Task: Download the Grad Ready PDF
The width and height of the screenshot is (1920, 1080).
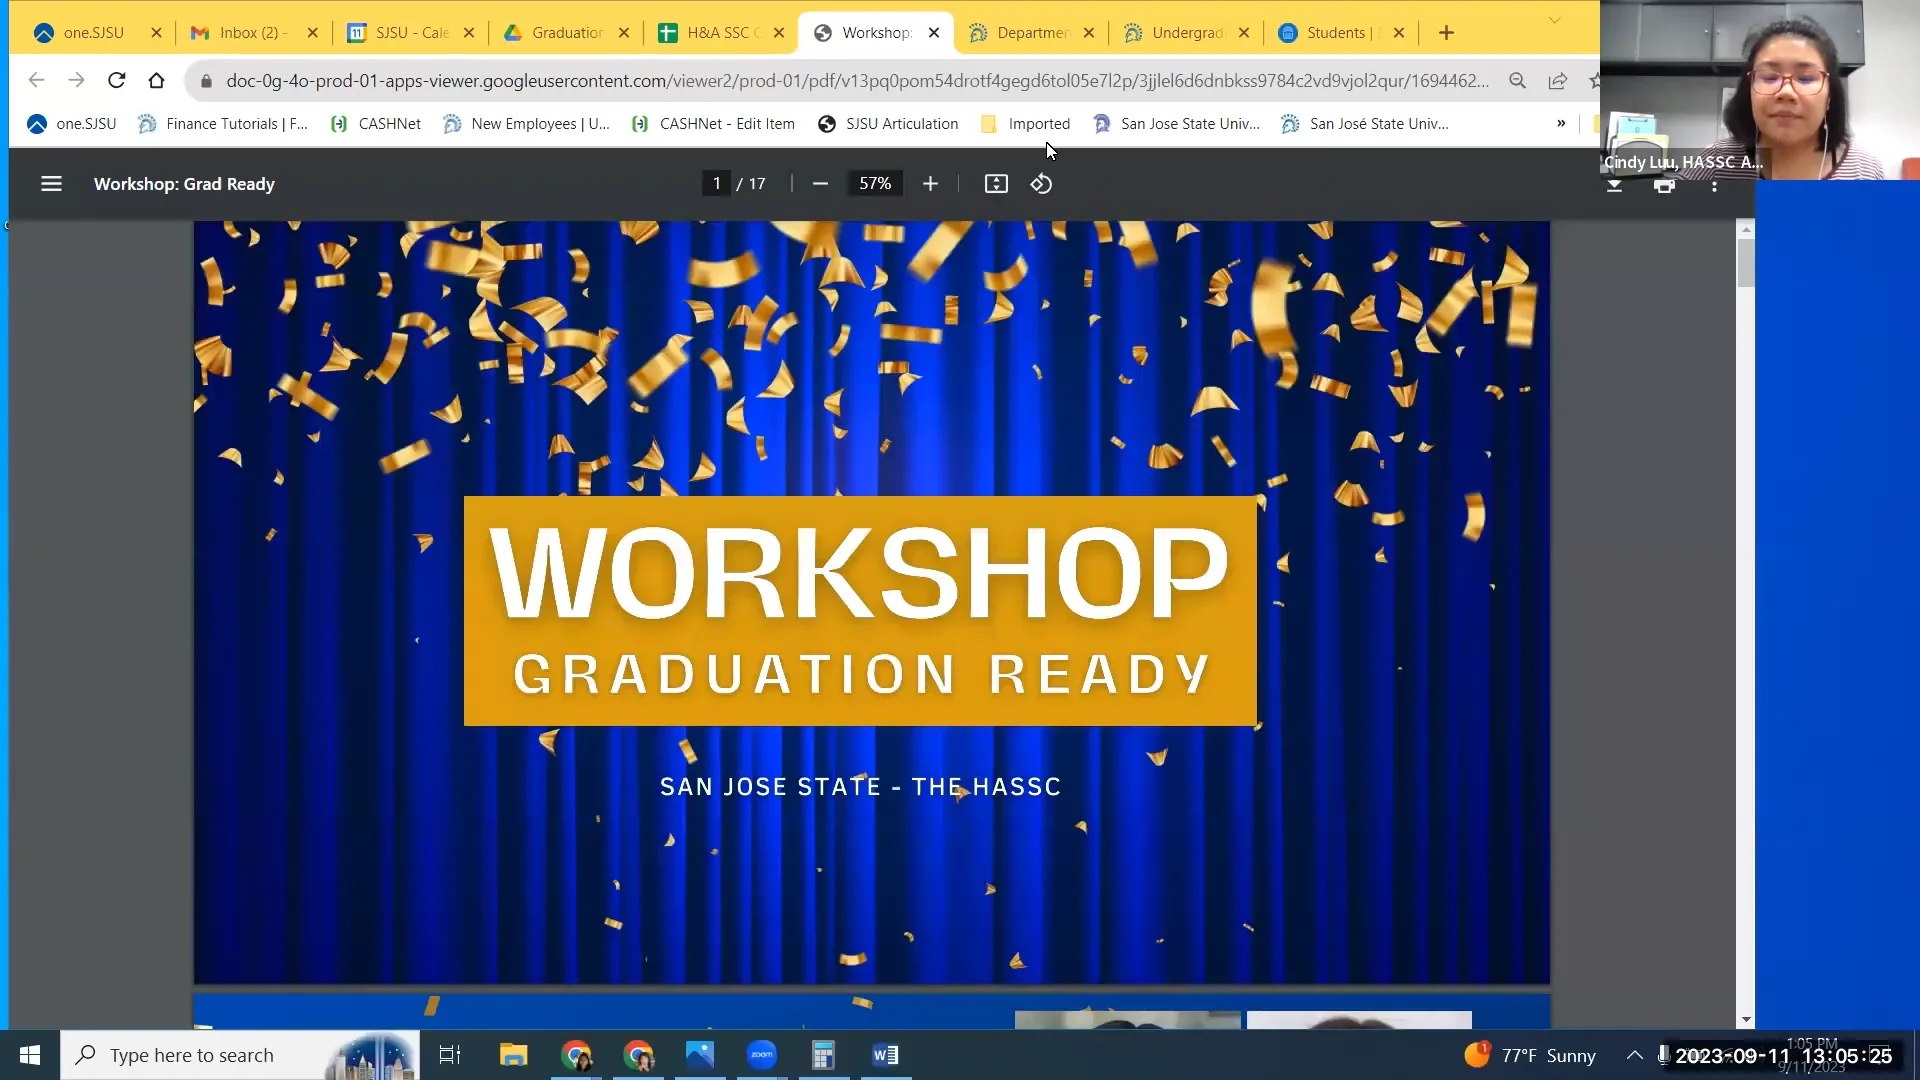Action: (1614, 186)
